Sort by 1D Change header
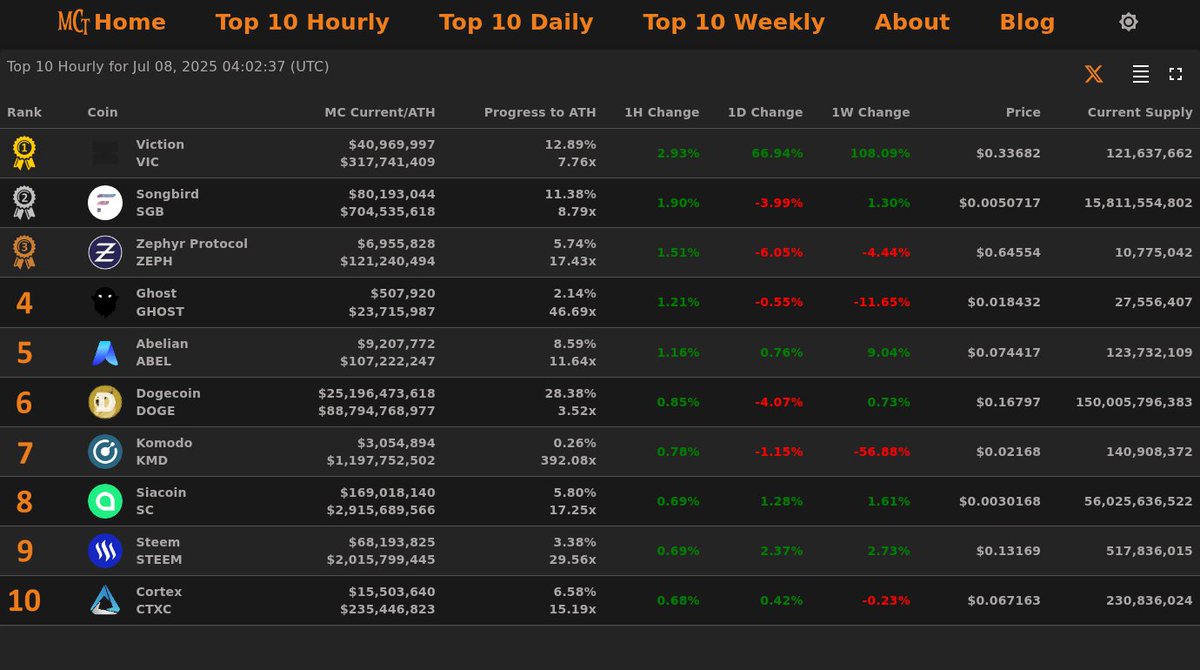This screenshot has width=1200, height=670. point(765,112)
